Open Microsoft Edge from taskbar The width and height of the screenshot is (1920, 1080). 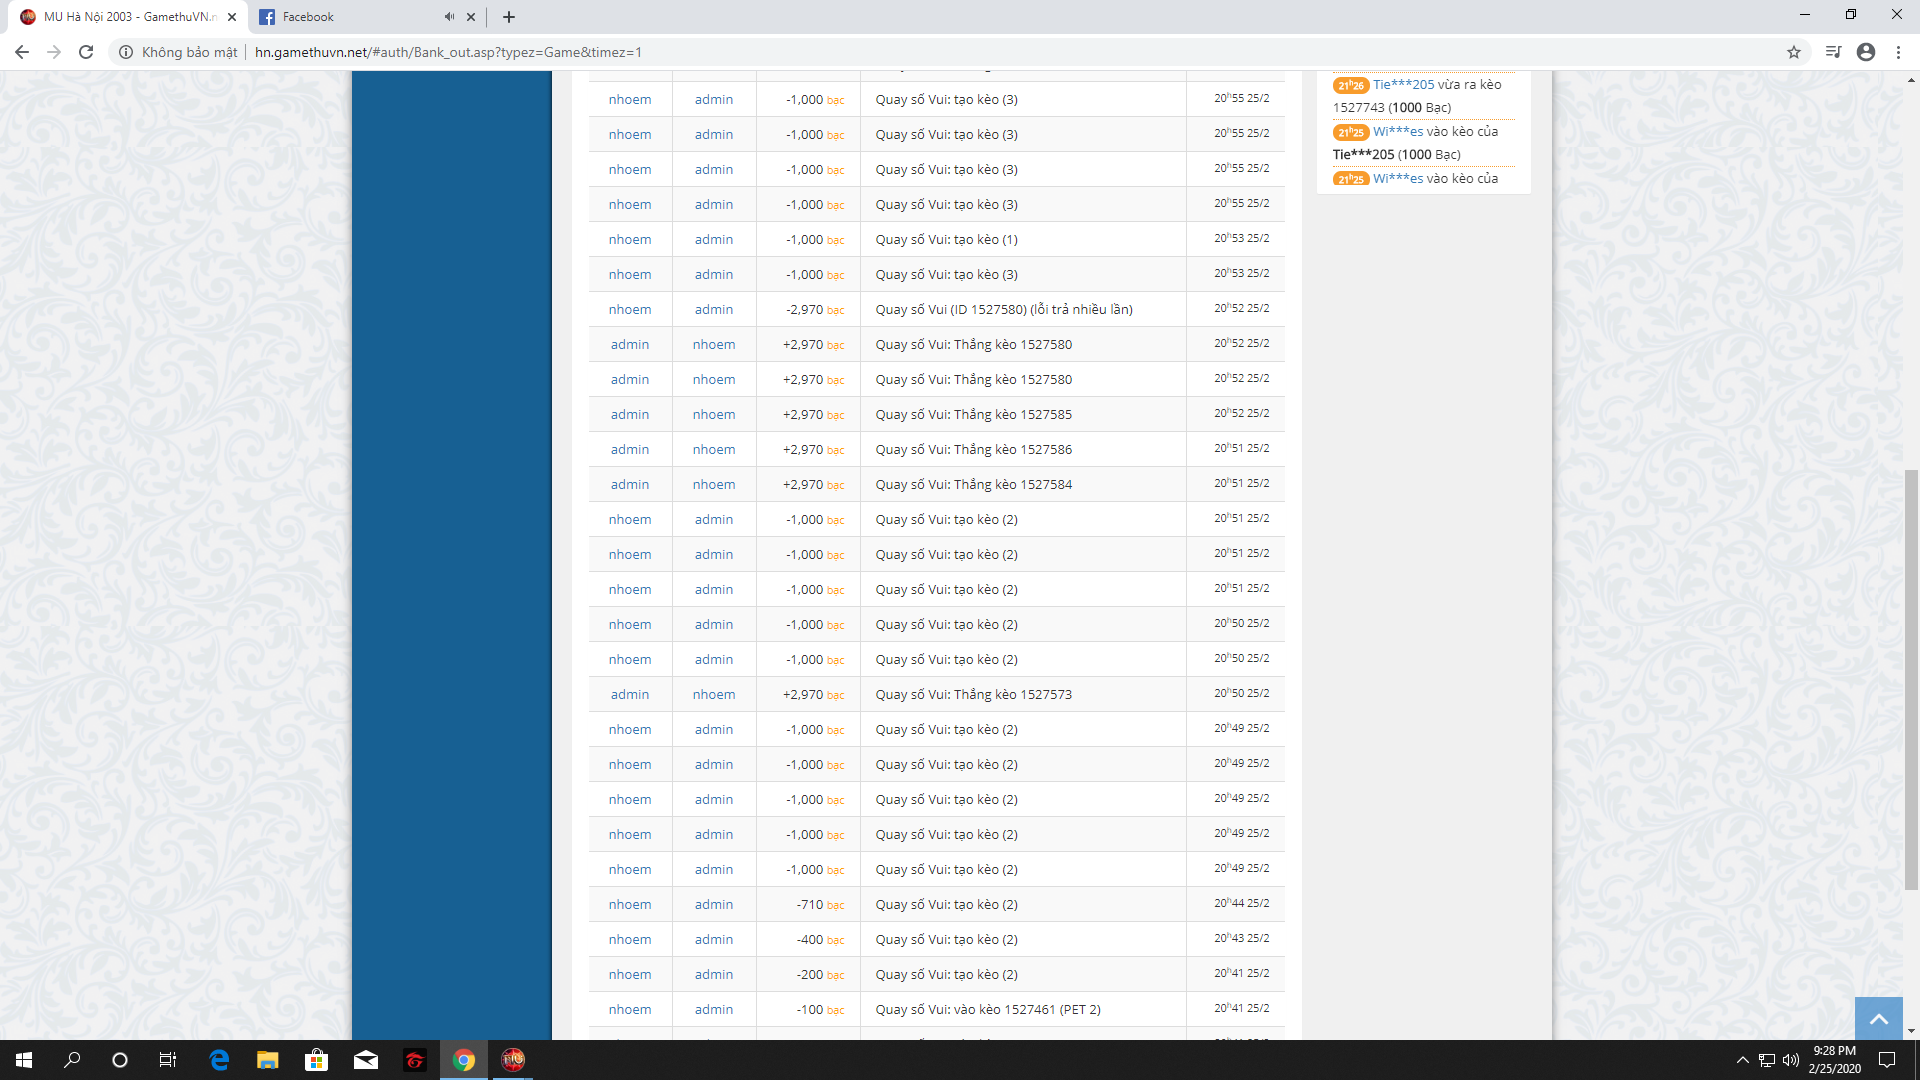click(219, 1060)
